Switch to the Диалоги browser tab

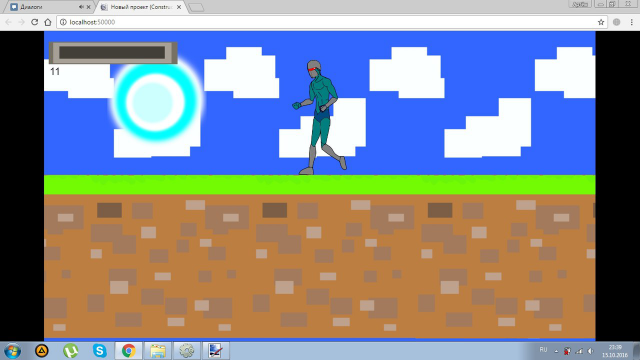[49, 7]
